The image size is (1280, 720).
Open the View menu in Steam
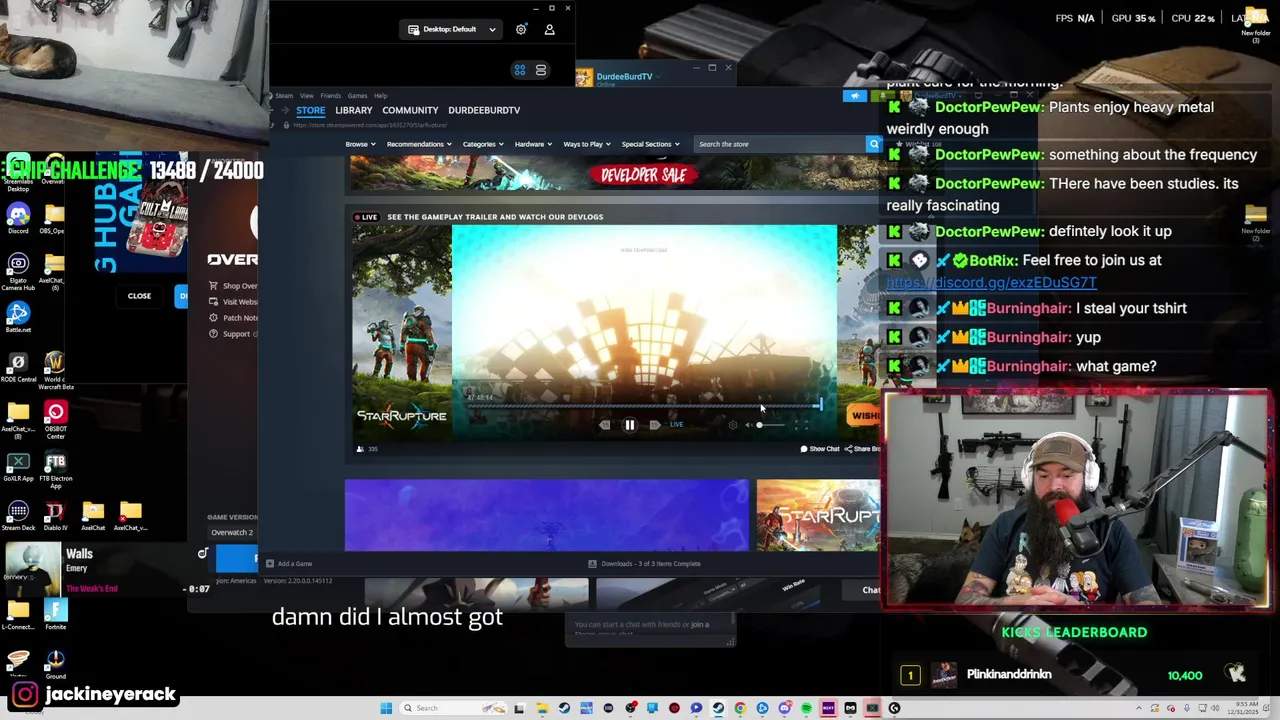click(306, 96)
